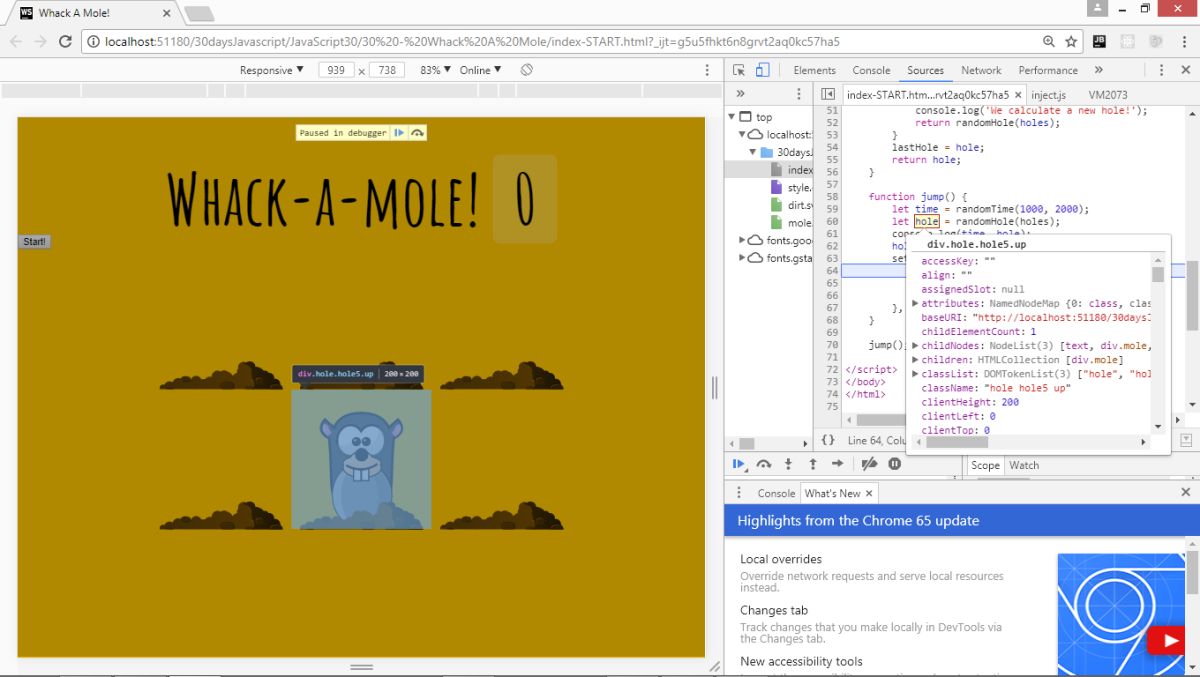Click the rotate viewport icon

click(x=527, y=70)
